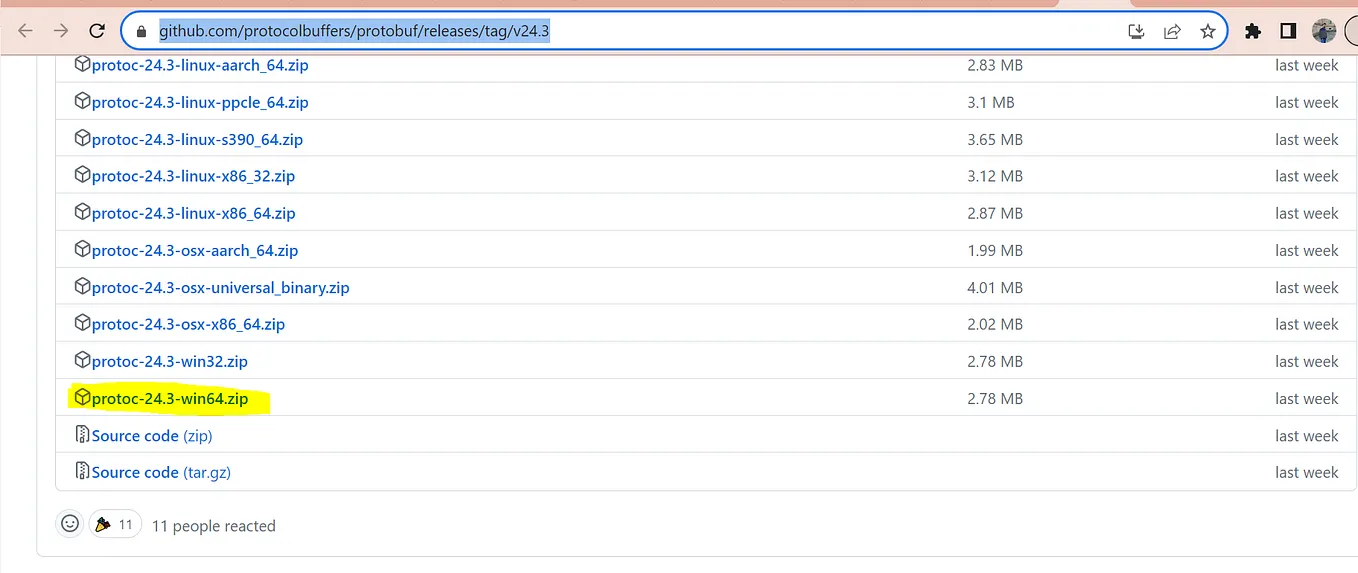This screenshot has width=1358, height=573.
Task: Download protoc-24.3-linux-x86_64.zip
Action: pyautogui.click(x=193, y=213)
